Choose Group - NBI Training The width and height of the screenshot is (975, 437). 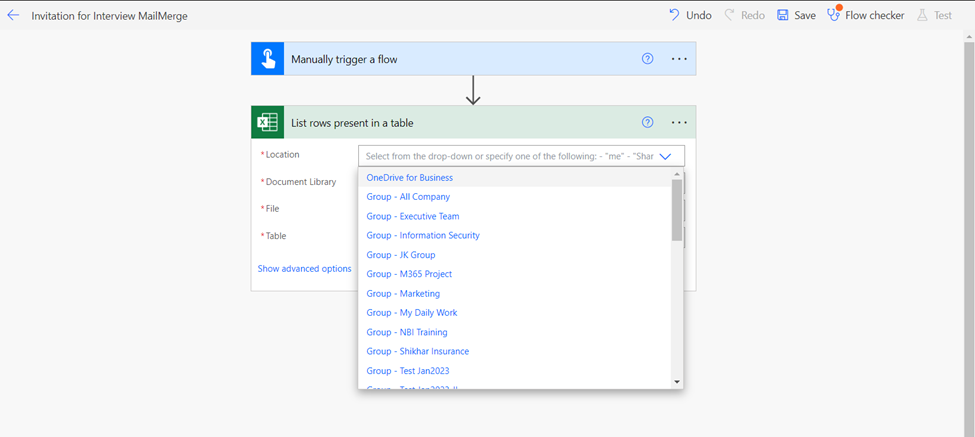(x=515, y=331)
